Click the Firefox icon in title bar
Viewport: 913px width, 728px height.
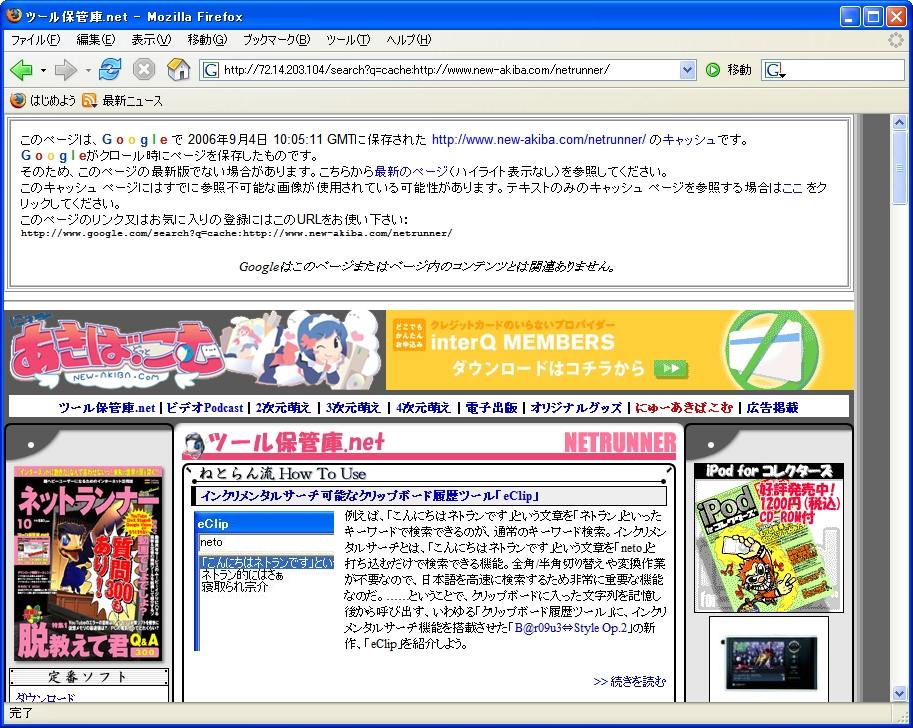(14, 16)
